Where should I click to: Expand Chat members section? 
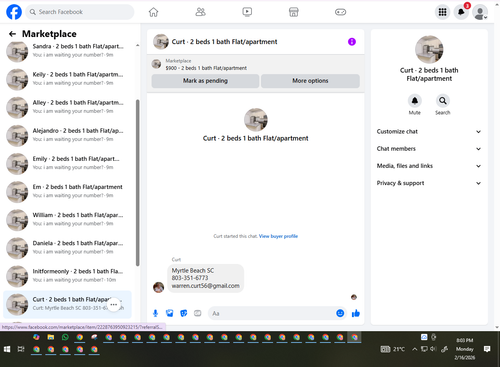[429, 149]
